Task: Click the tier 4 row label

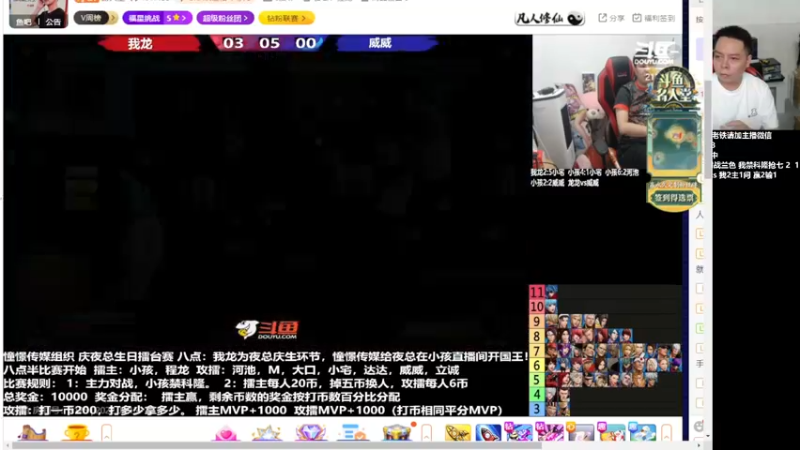Action: (x=537, y=394)
